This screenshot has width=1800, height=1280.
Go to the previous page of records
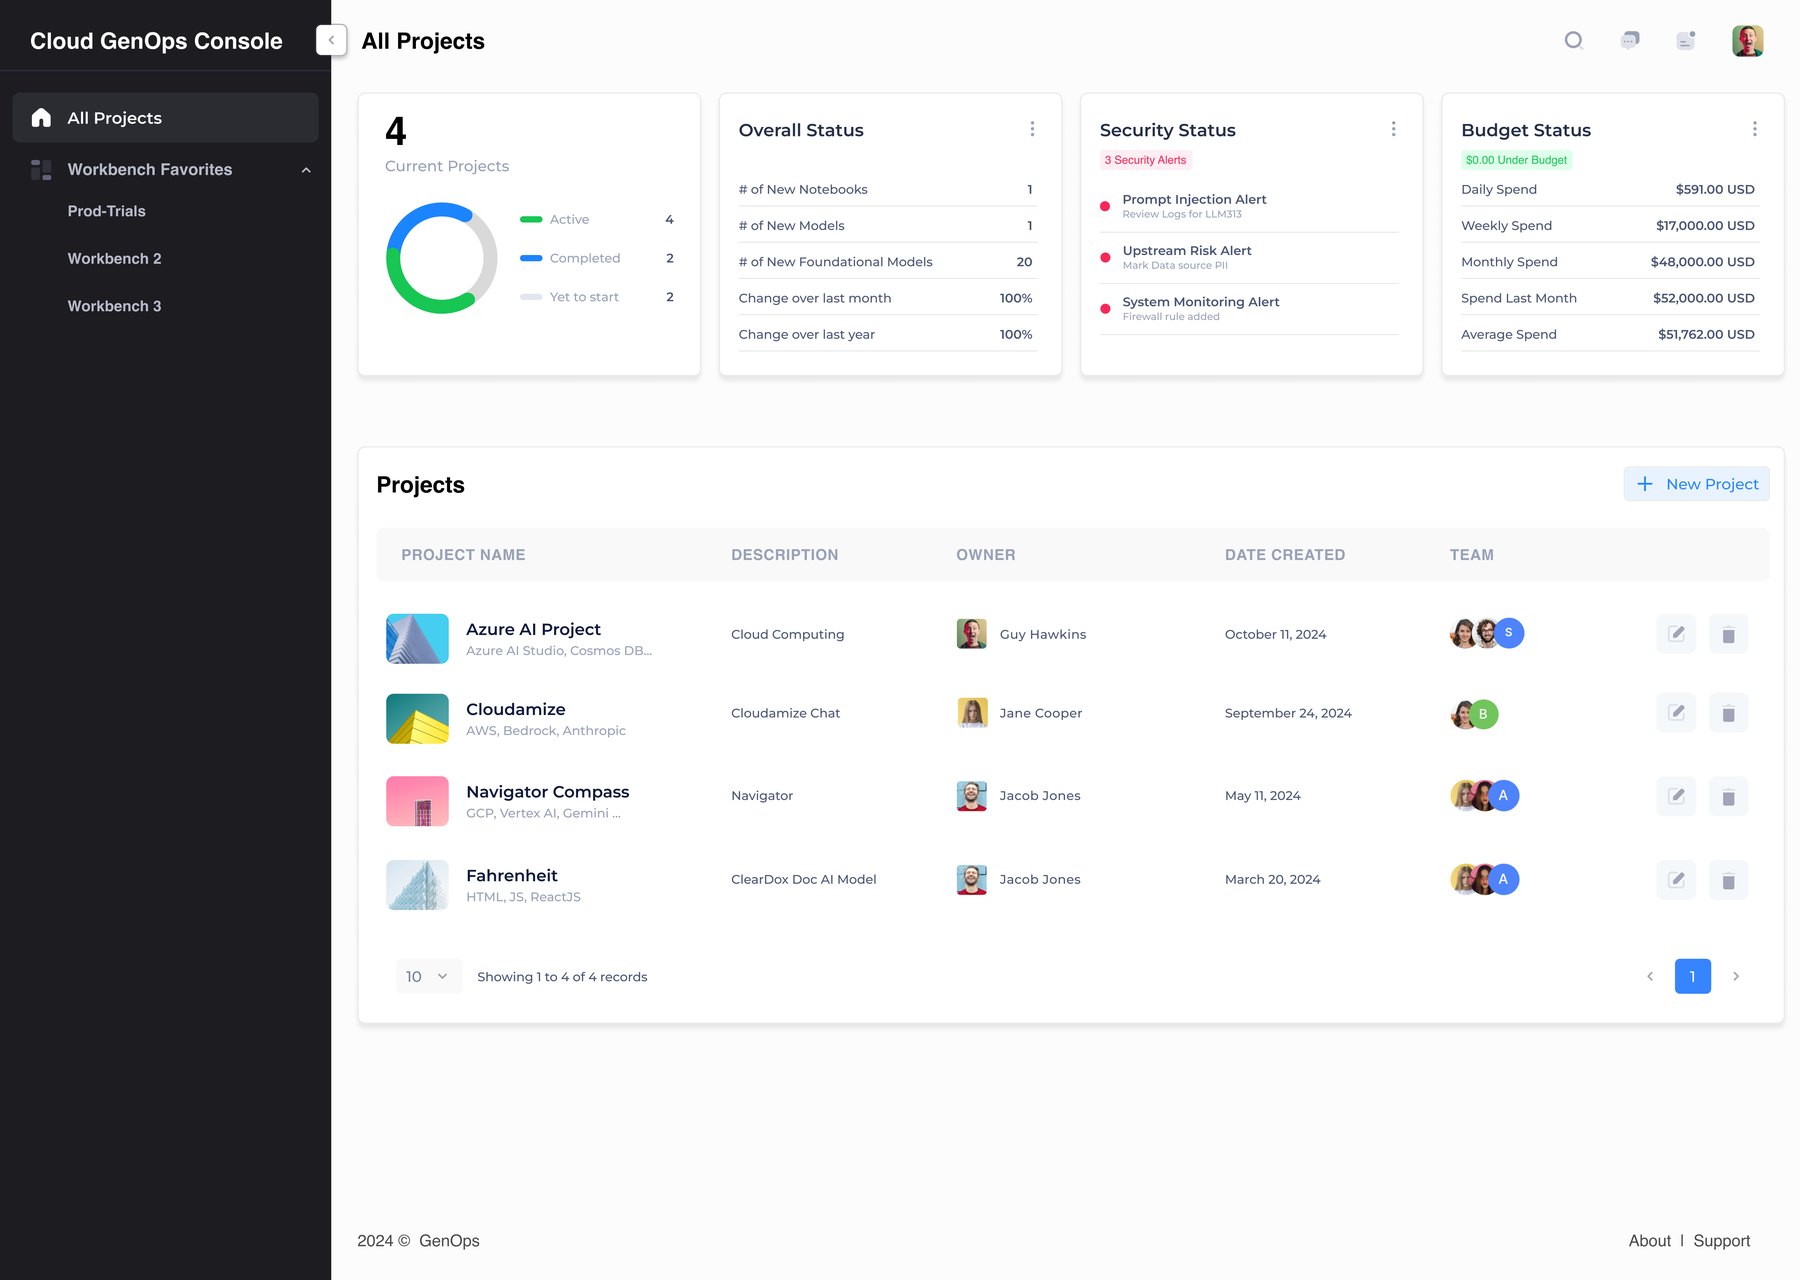(1650, 976)
